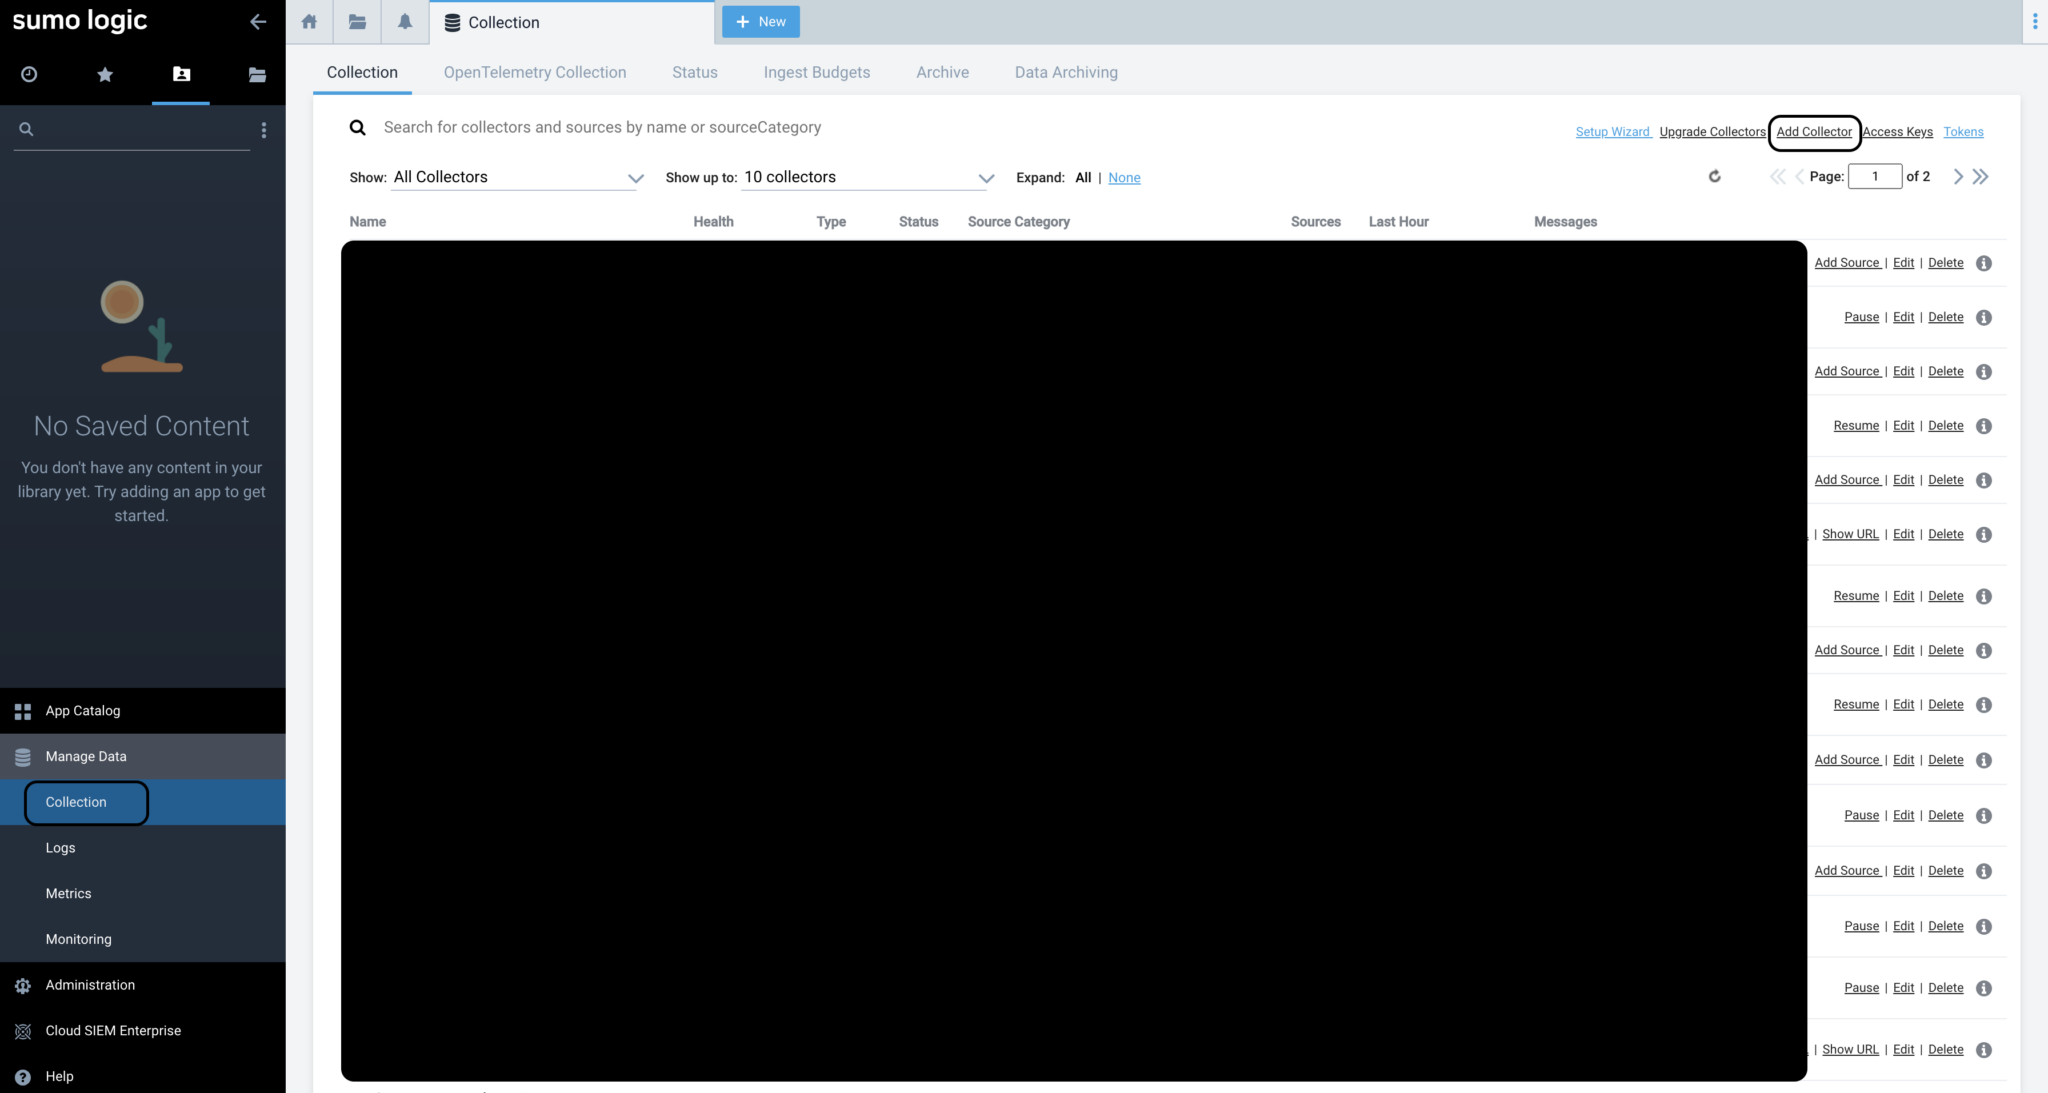
Task: Click the page number input field
Action: click(x=1874, y=177)
